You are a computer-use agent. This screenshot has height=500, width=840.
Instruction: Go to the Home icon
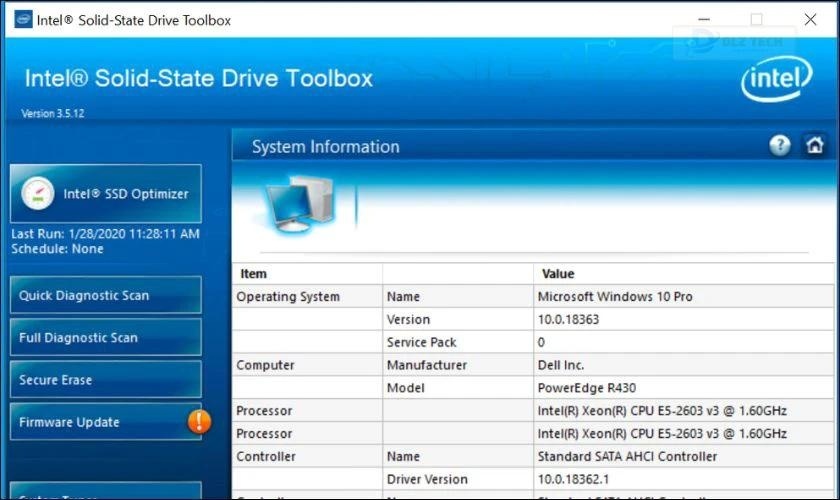pyautogui.click(x=814, y=145)
